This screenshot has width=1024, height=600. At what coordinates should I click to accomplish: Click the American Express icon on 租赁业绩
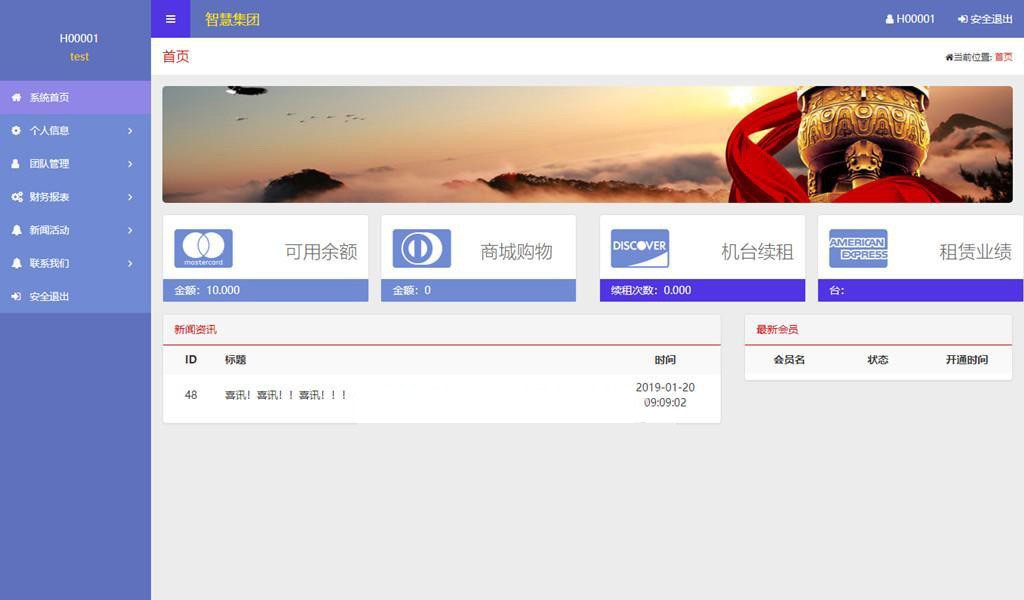click(858, 249)
